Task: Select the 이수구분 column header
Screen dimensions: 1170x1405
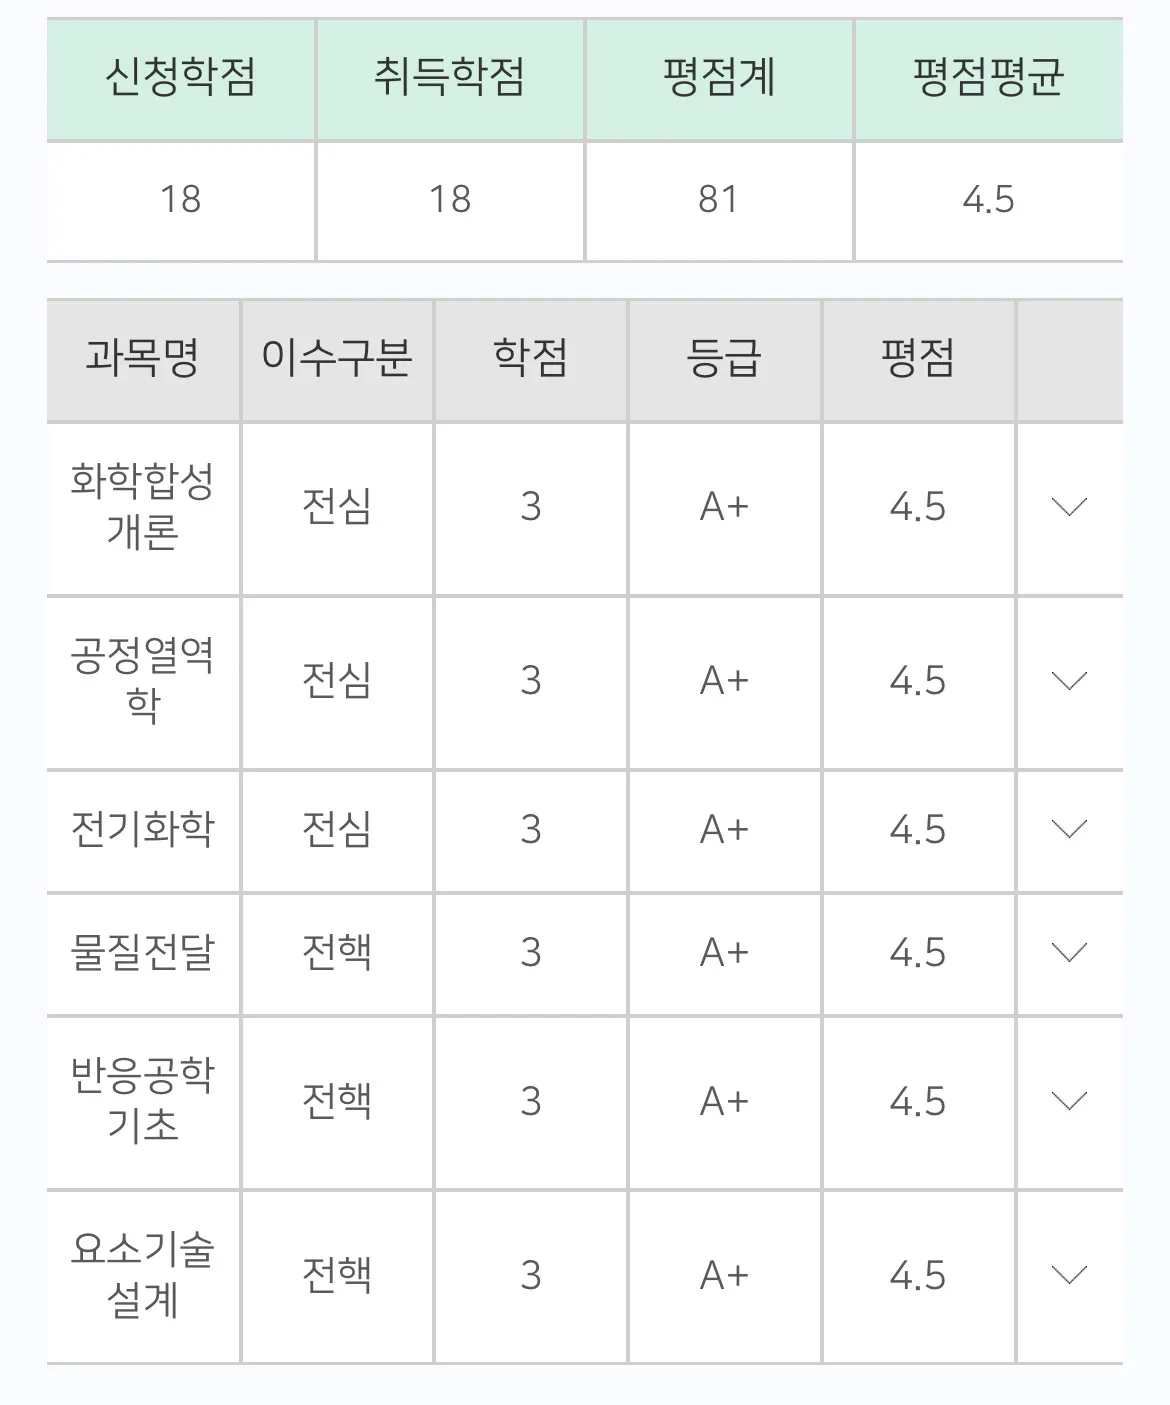Action: [337, 359]
